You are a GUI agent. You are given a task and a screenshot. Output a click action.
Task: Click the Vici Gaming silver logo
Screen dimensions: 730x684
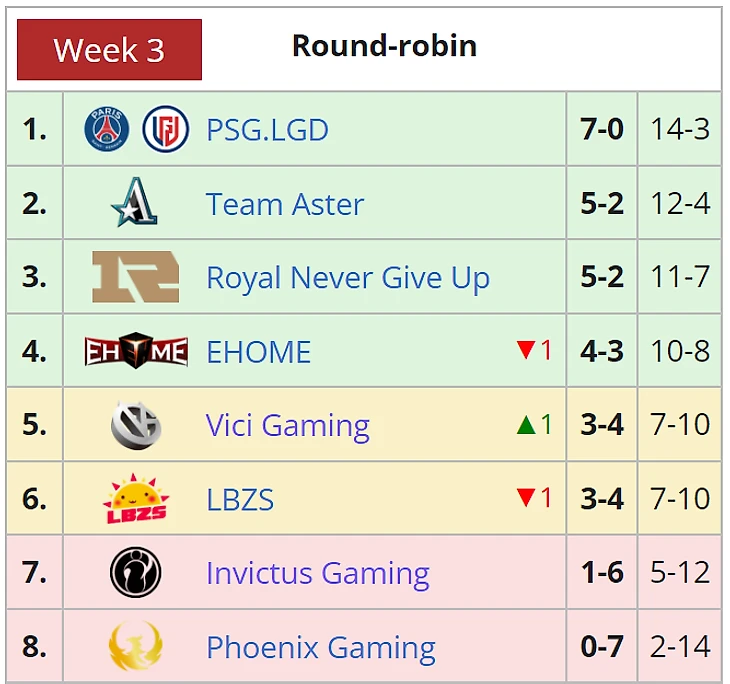[x=136, y=425]
